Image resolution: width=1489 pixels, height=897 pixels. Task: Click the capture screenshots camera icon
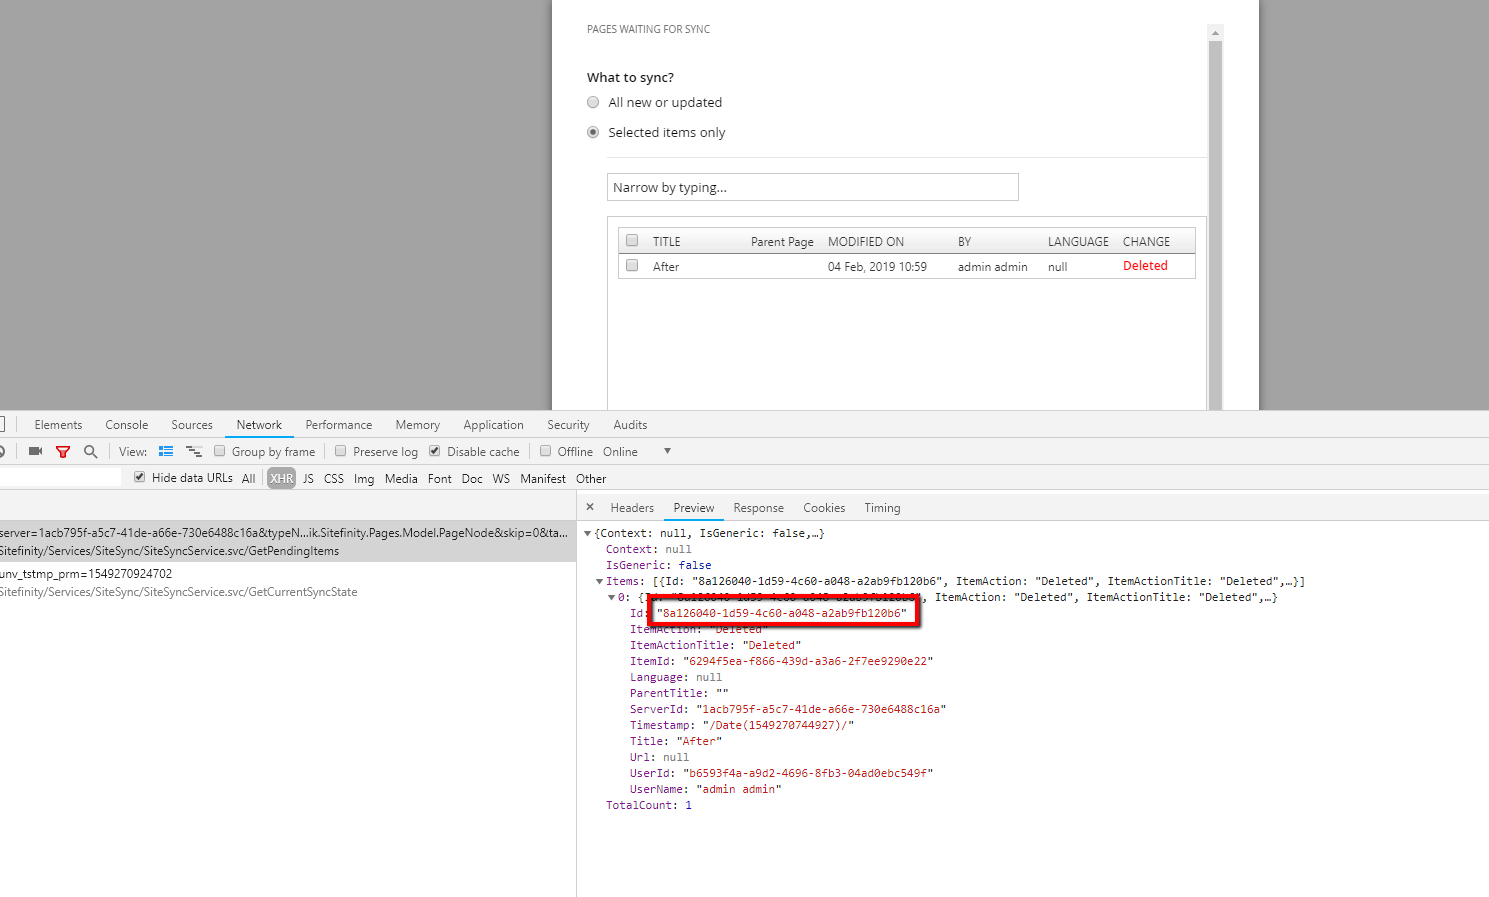pyautogui.click(x=35, y=452)
